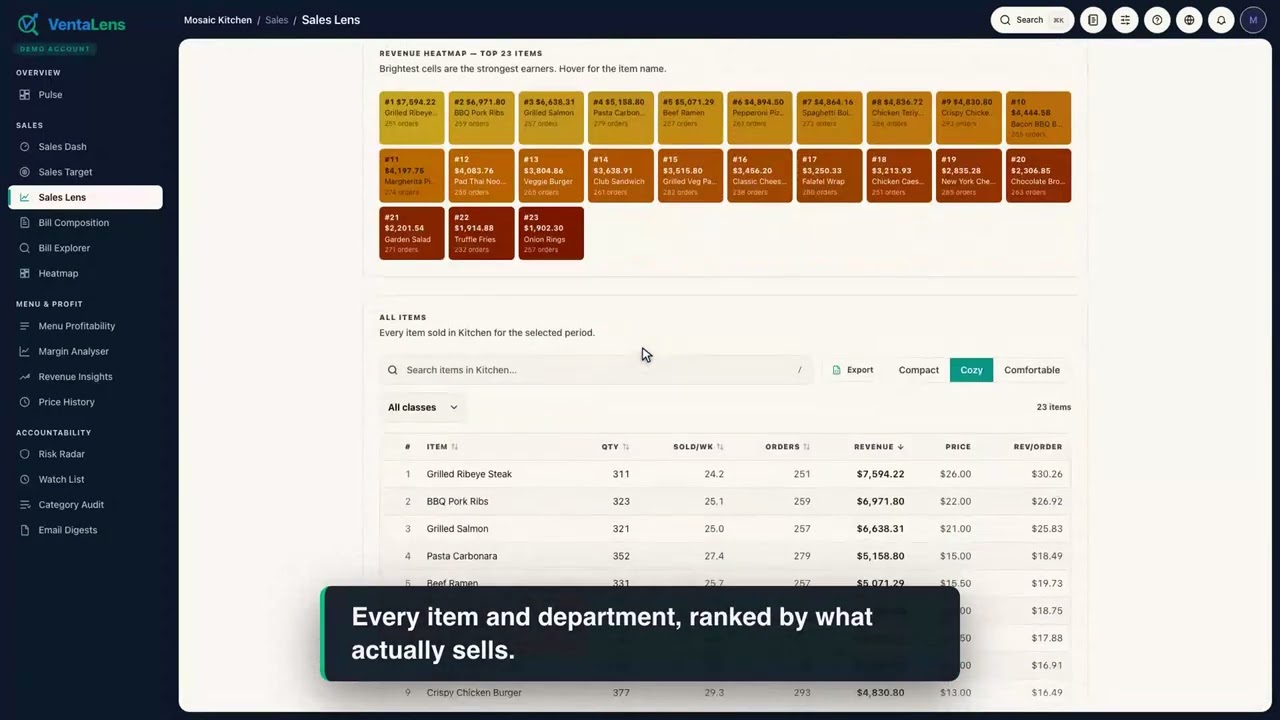Click #1 Grilled Ribeye heatmap cell
This screenshot has width=1280, height=720.
(412, 118)
